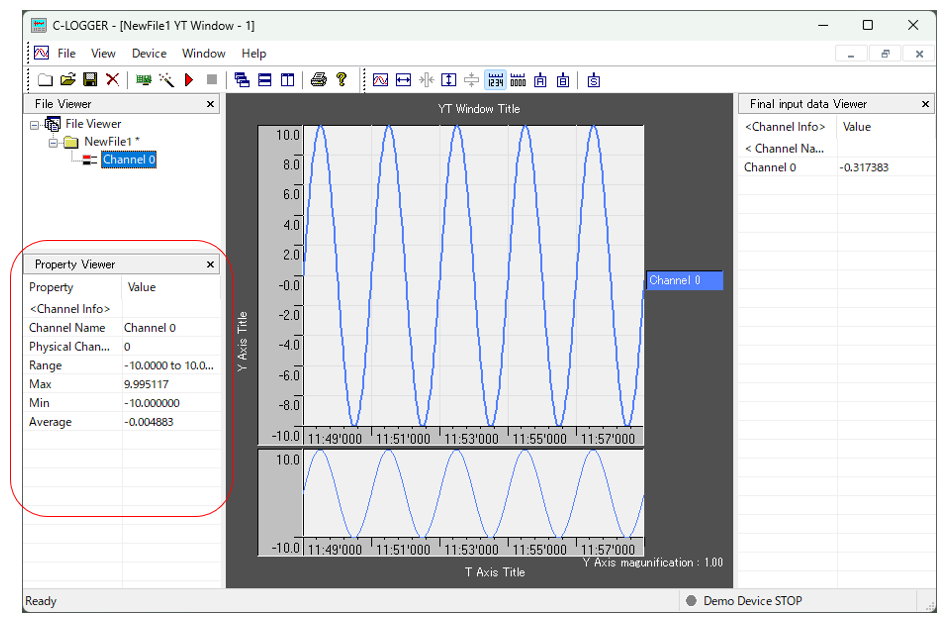
Task: Click the New file toolbar icon
Action: (x=45, y=80)
